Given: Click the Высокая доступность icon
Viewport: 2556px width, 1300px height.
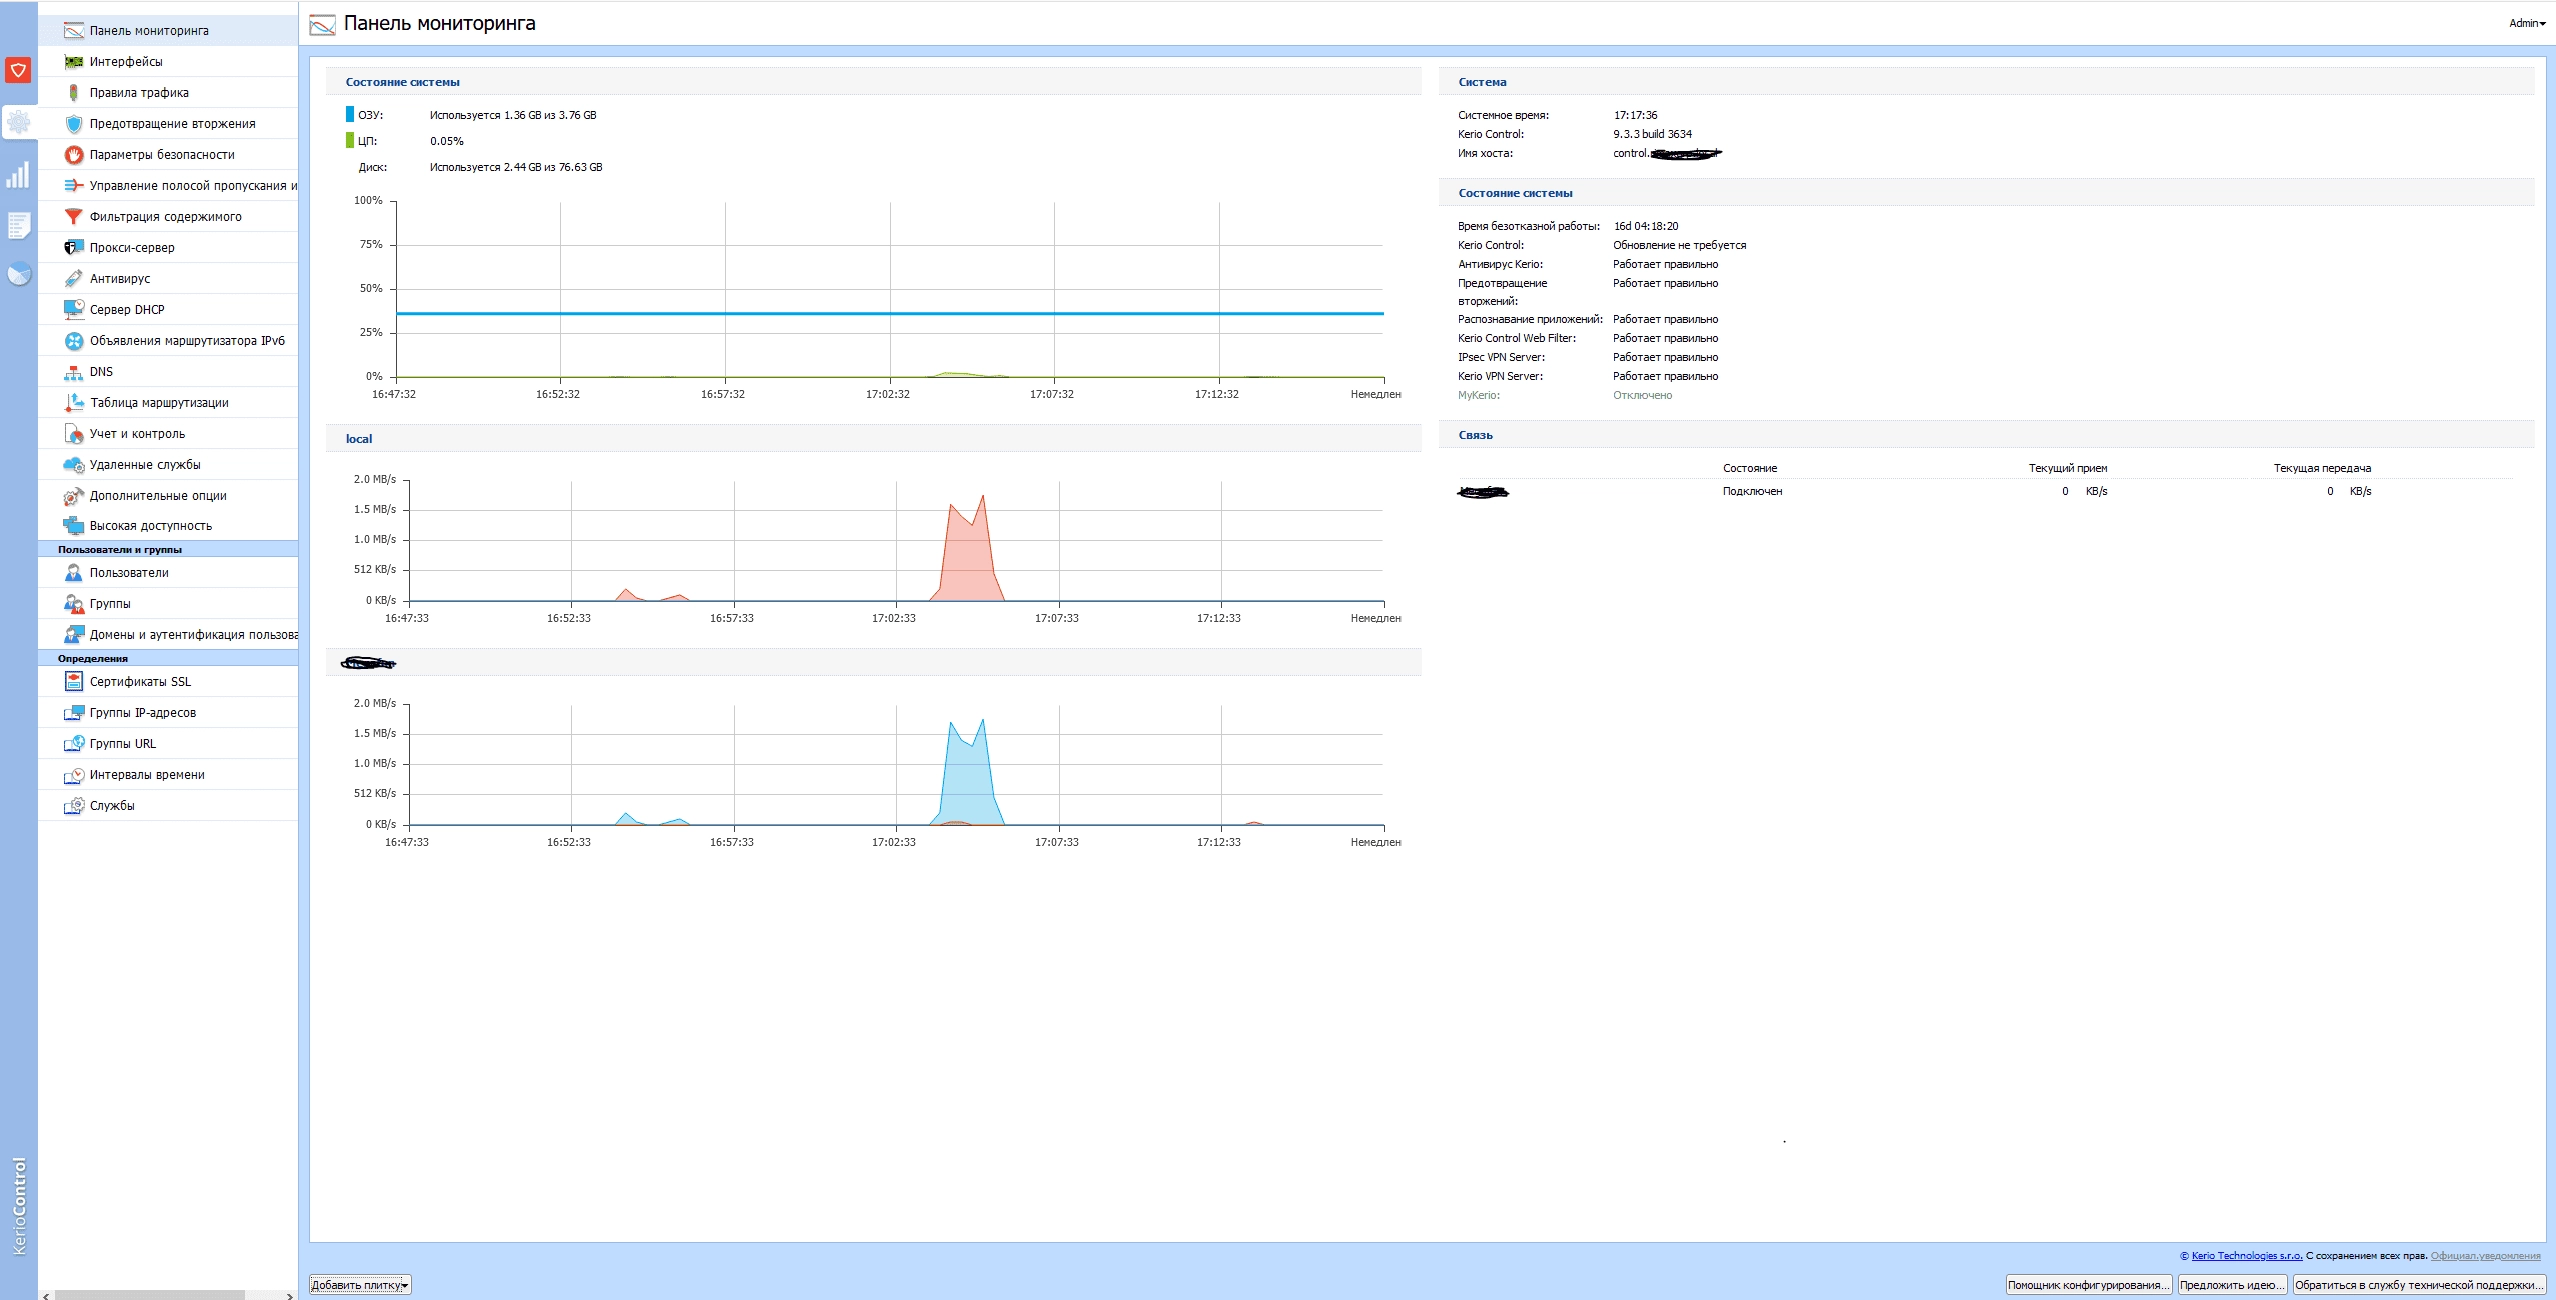Looking at the screenshot, I should [x=74, y=526].
